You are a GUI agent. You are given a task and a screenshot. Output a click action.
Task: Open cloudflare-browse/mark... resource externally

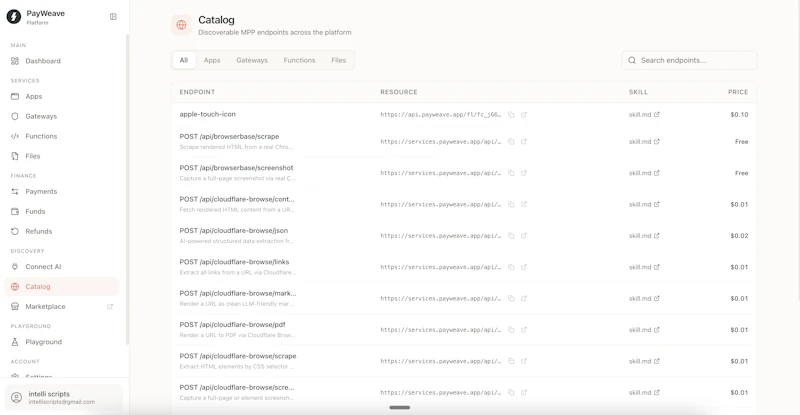(x=523, y=299)
